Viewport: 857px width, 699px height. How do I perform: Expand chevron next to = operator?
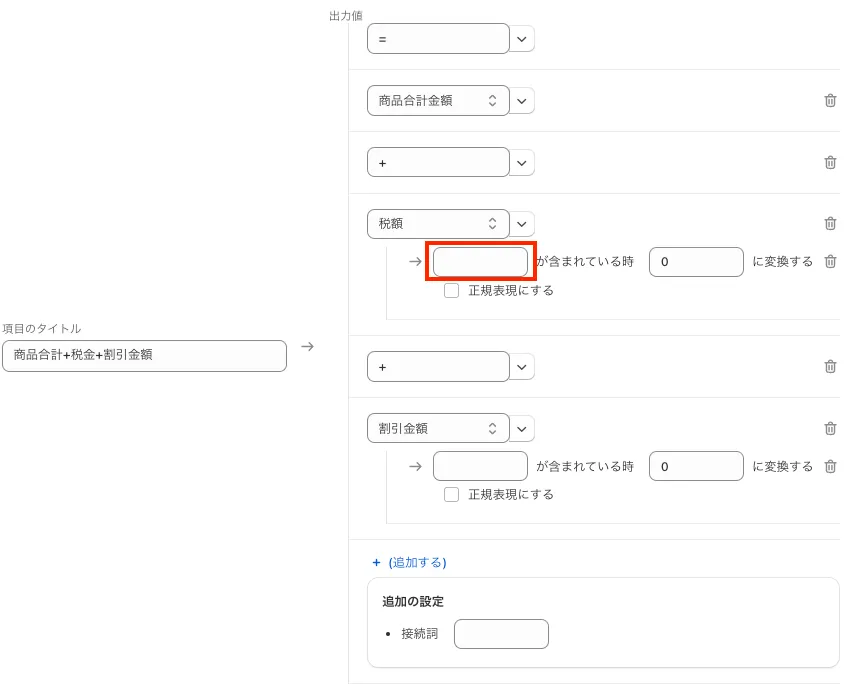(523, 39)
